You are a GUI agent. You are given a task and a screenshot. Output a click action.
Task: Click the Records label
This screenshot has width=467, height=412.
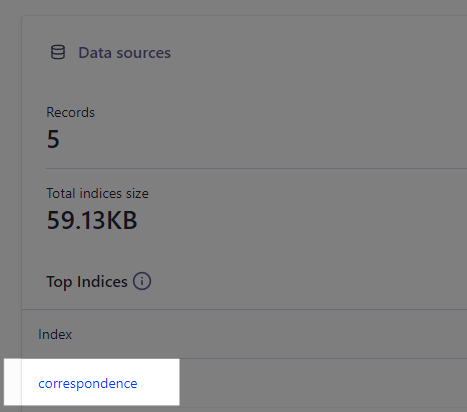click(x=70, y=112)
